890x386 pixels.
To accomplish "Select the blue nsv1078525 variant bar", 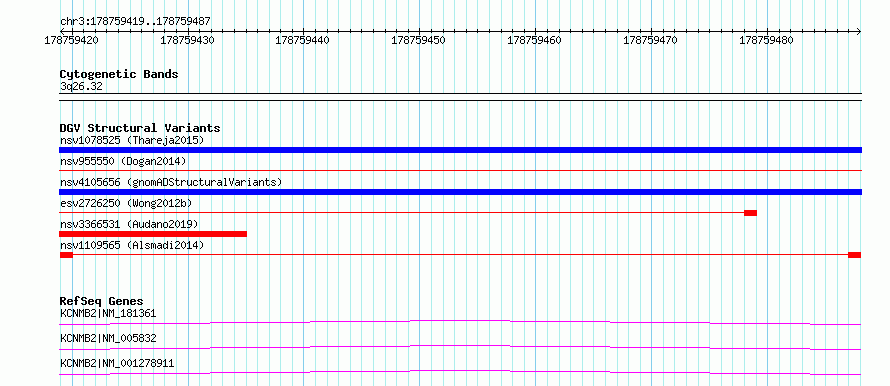I will tap(460, 150).
